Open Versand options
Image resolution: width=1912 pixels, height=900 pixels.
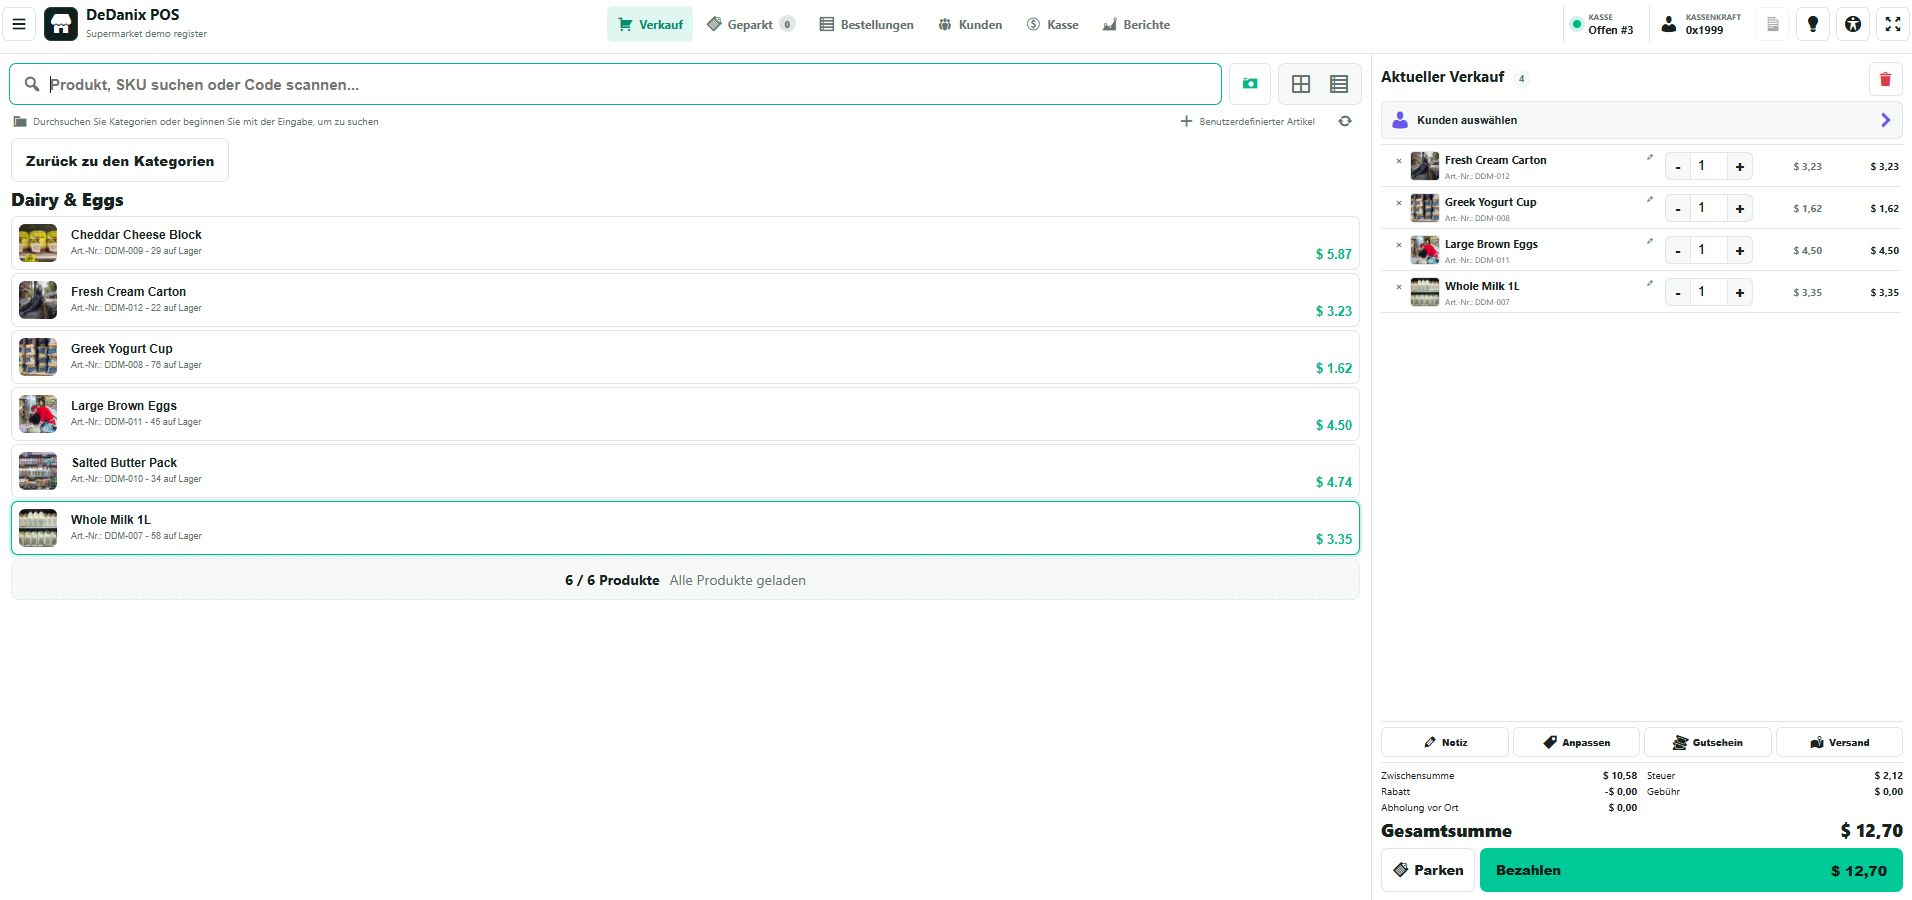pyautogui.click(x=1839, y=742)
